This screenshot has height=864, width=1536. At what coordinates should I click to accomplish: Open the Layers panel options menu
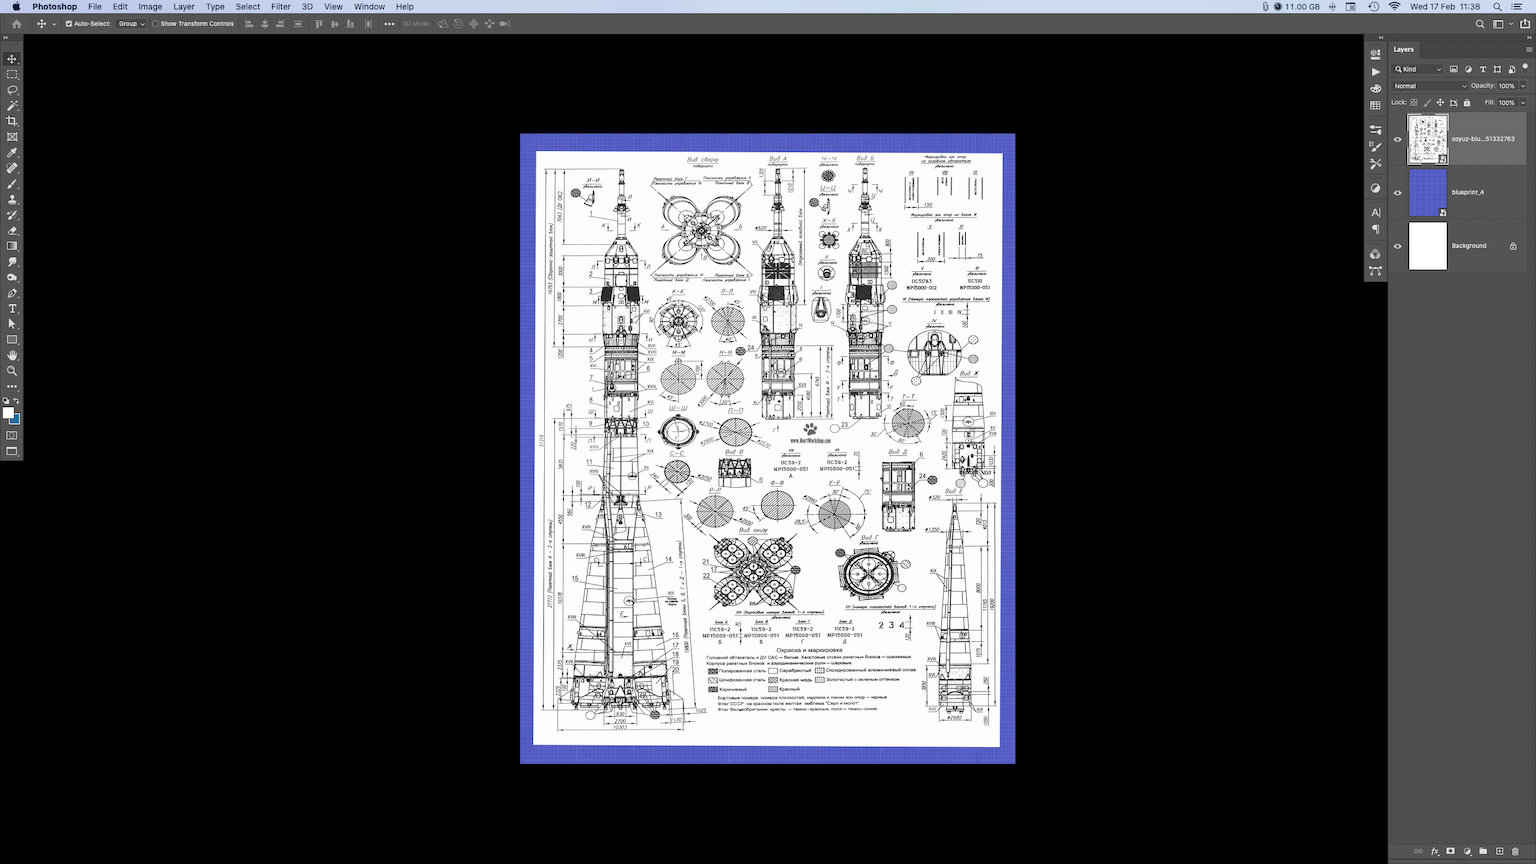point(1529,49)
